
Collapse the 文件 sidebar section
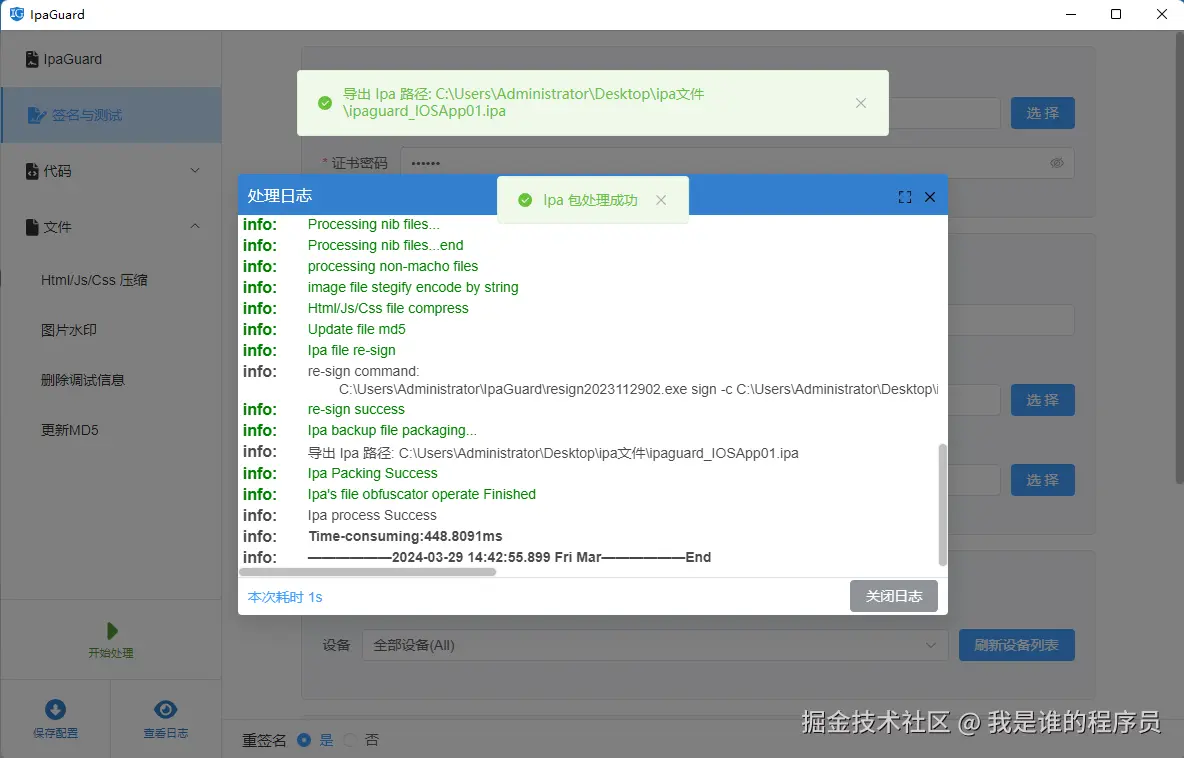(111, 227)
